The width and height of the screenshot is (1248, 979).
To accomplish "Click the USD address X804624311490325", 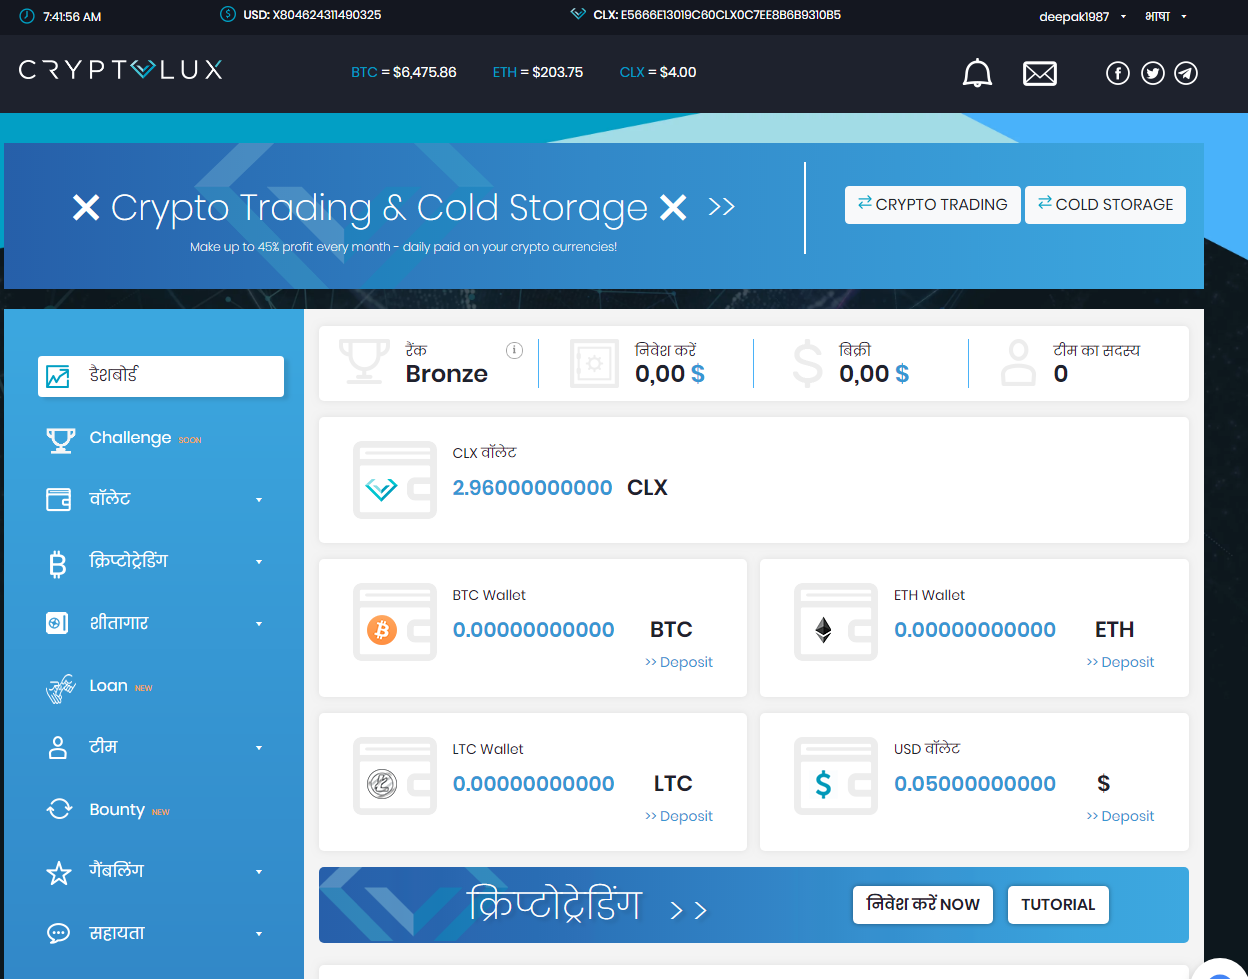I will (x=327, y=15).
